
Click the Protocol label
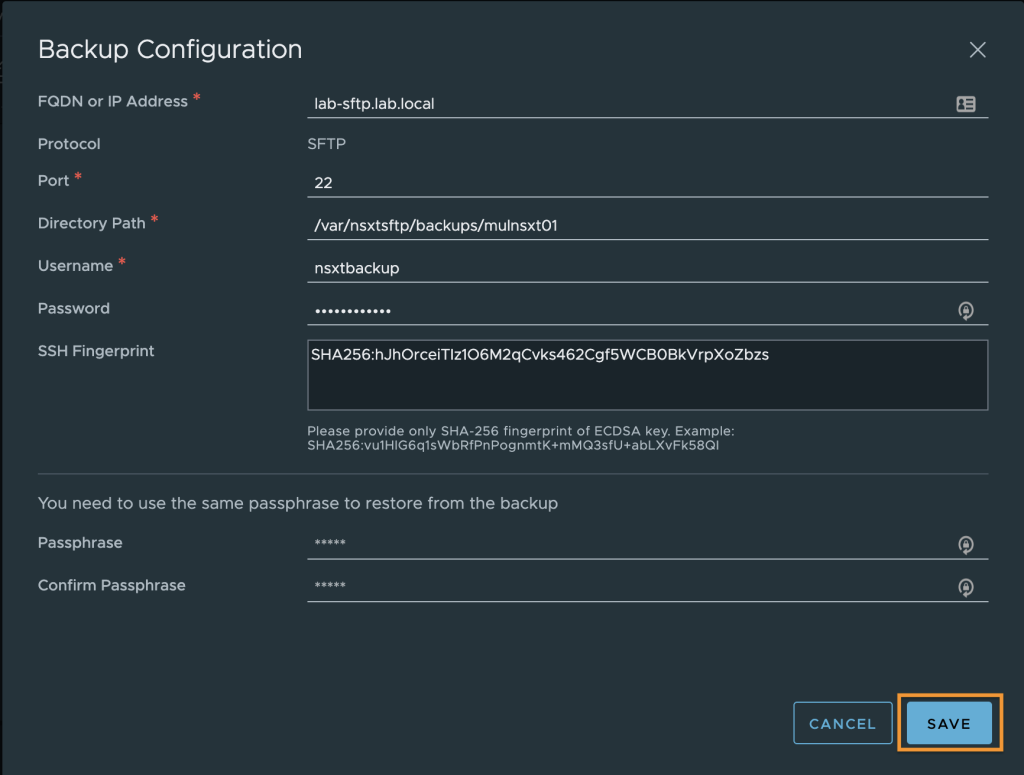[x=69, y=144]
